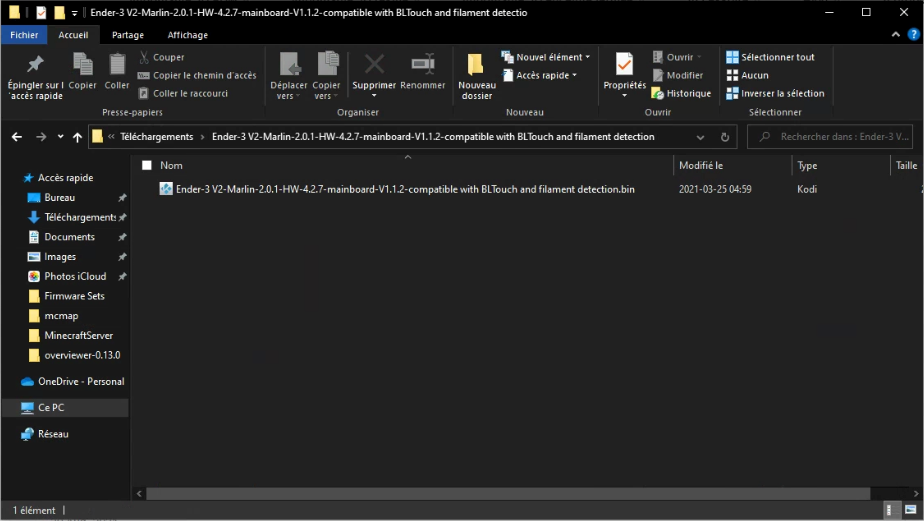The height and width of the screenshot is (521, 924).
Task: Open Déplacer vers menu
Action: coord(289,77)
